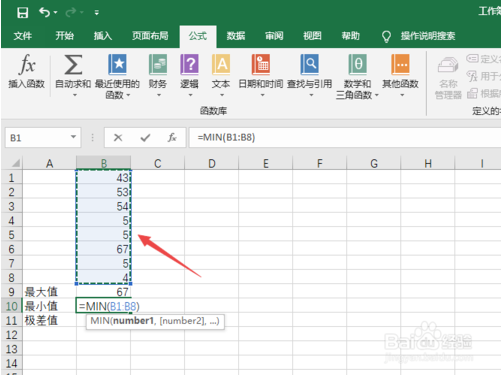Open the customize quick access toolbar arrow
Viewport: 502px width, 375px height.
click(96, 13)
